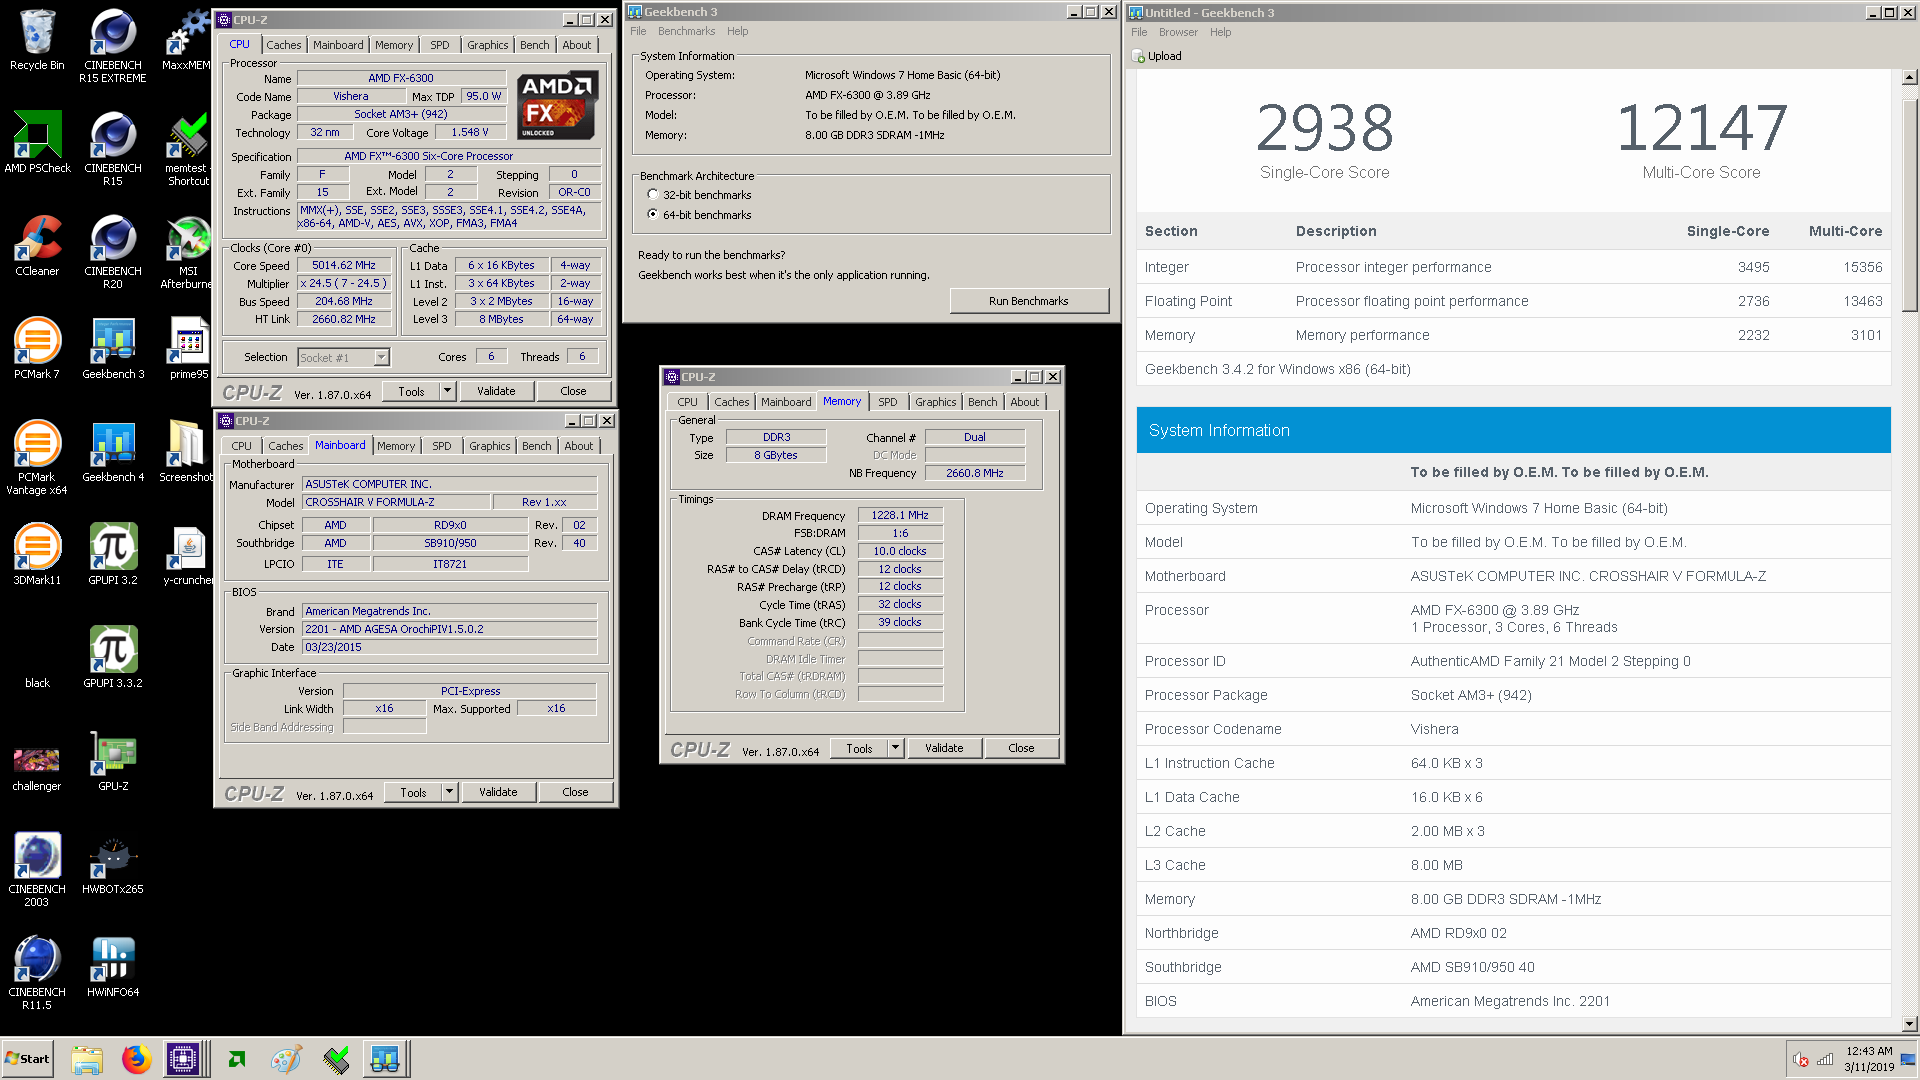
Task: Open the Help menu in the Geekbench results window
Action: [1220, 32]
